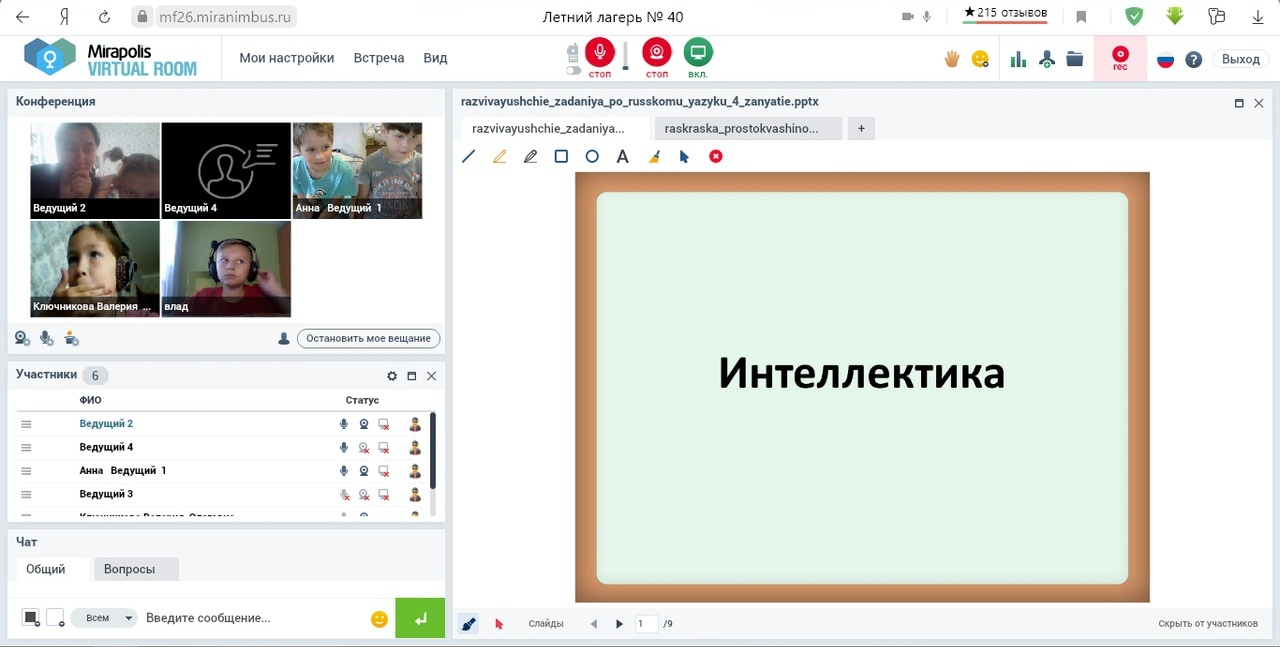Click the role avatar icon for Ведущий 3
Image resolution: width=1280 pixels, height=647 pixels.
415,495
